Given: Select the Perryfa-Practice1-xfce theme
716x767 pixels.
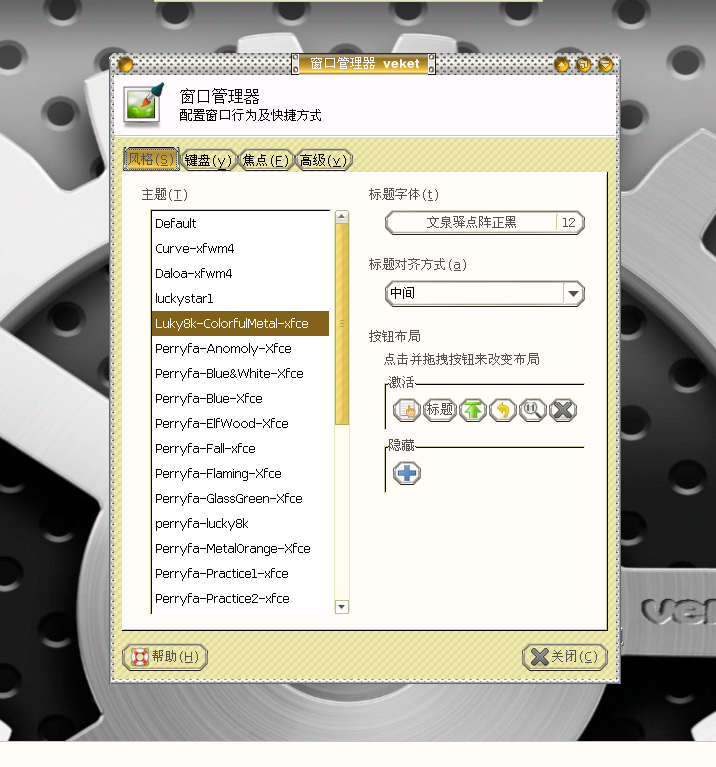Looking at the screenshot, I should click(240, 573).
